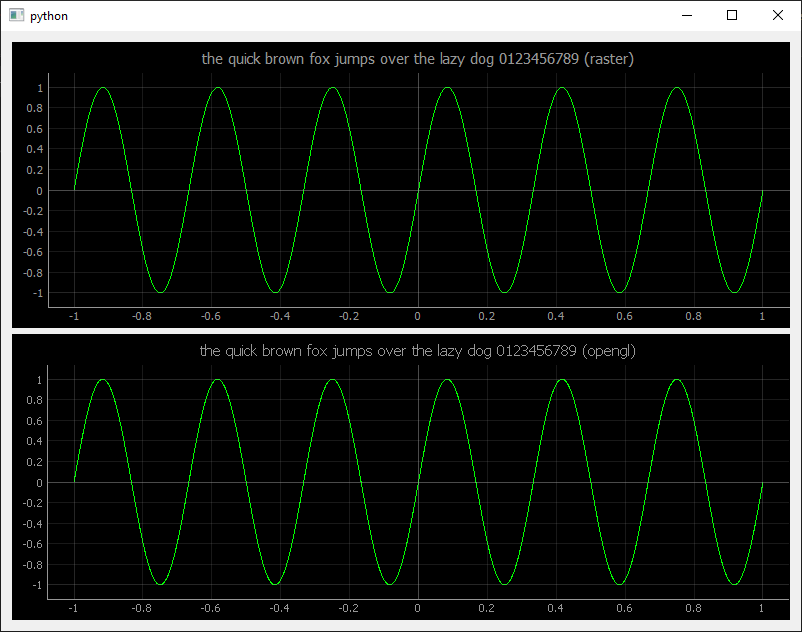The height and width of the screenshot is (632, 802).
Task: Click the python application icon in title bar
Action: [15, 15]
